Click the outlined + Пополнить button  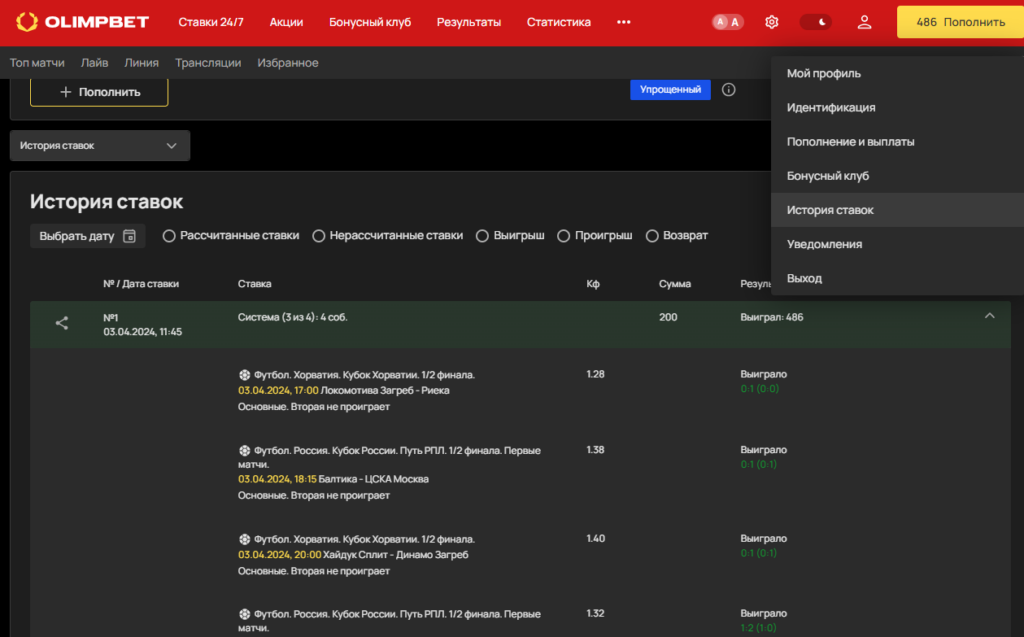tap(99, 92)
